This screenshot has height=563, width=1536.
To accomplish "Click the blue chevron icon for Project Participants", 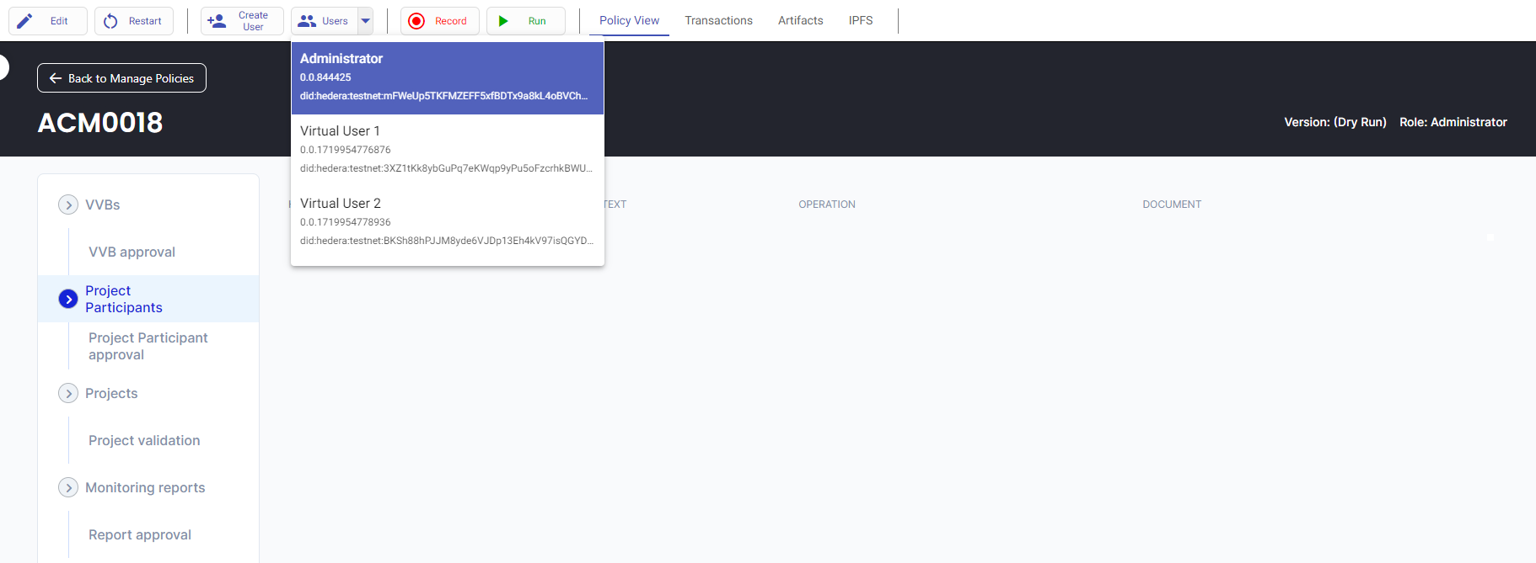I will pyautogui.click(x=68, y=299).
